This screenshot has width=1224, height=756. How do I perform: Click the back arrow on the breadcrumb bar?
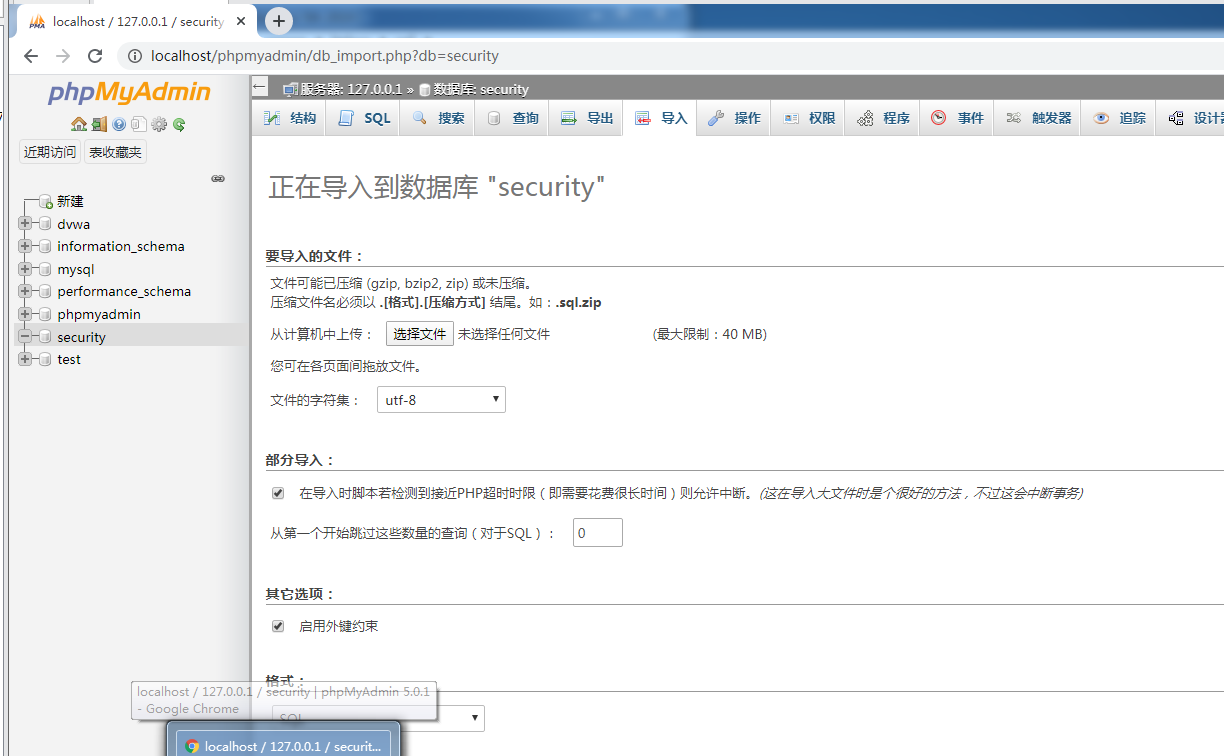(259, 88)
